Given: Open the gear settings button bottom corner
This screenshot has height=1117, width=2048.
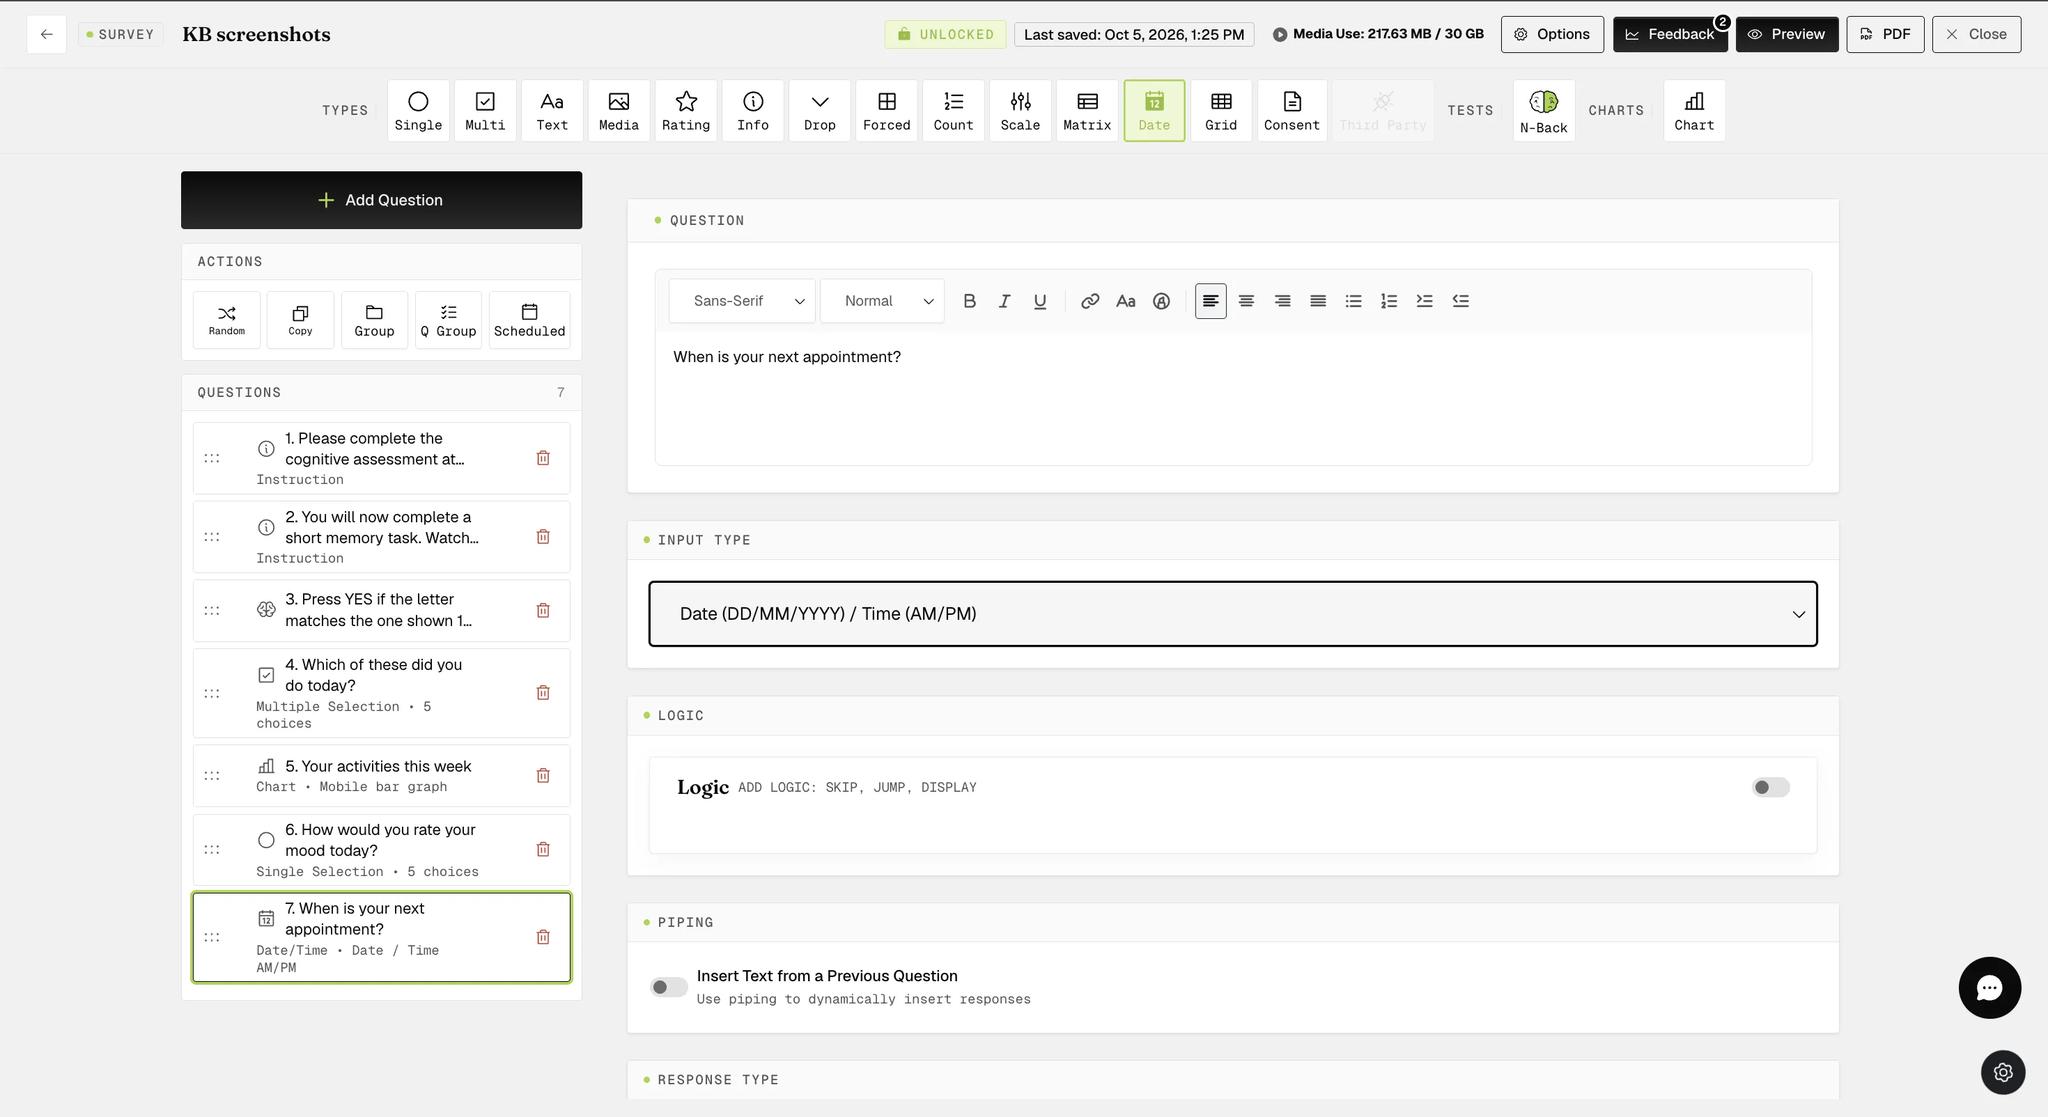Looking at the screenshot, I should 2003,1072.
